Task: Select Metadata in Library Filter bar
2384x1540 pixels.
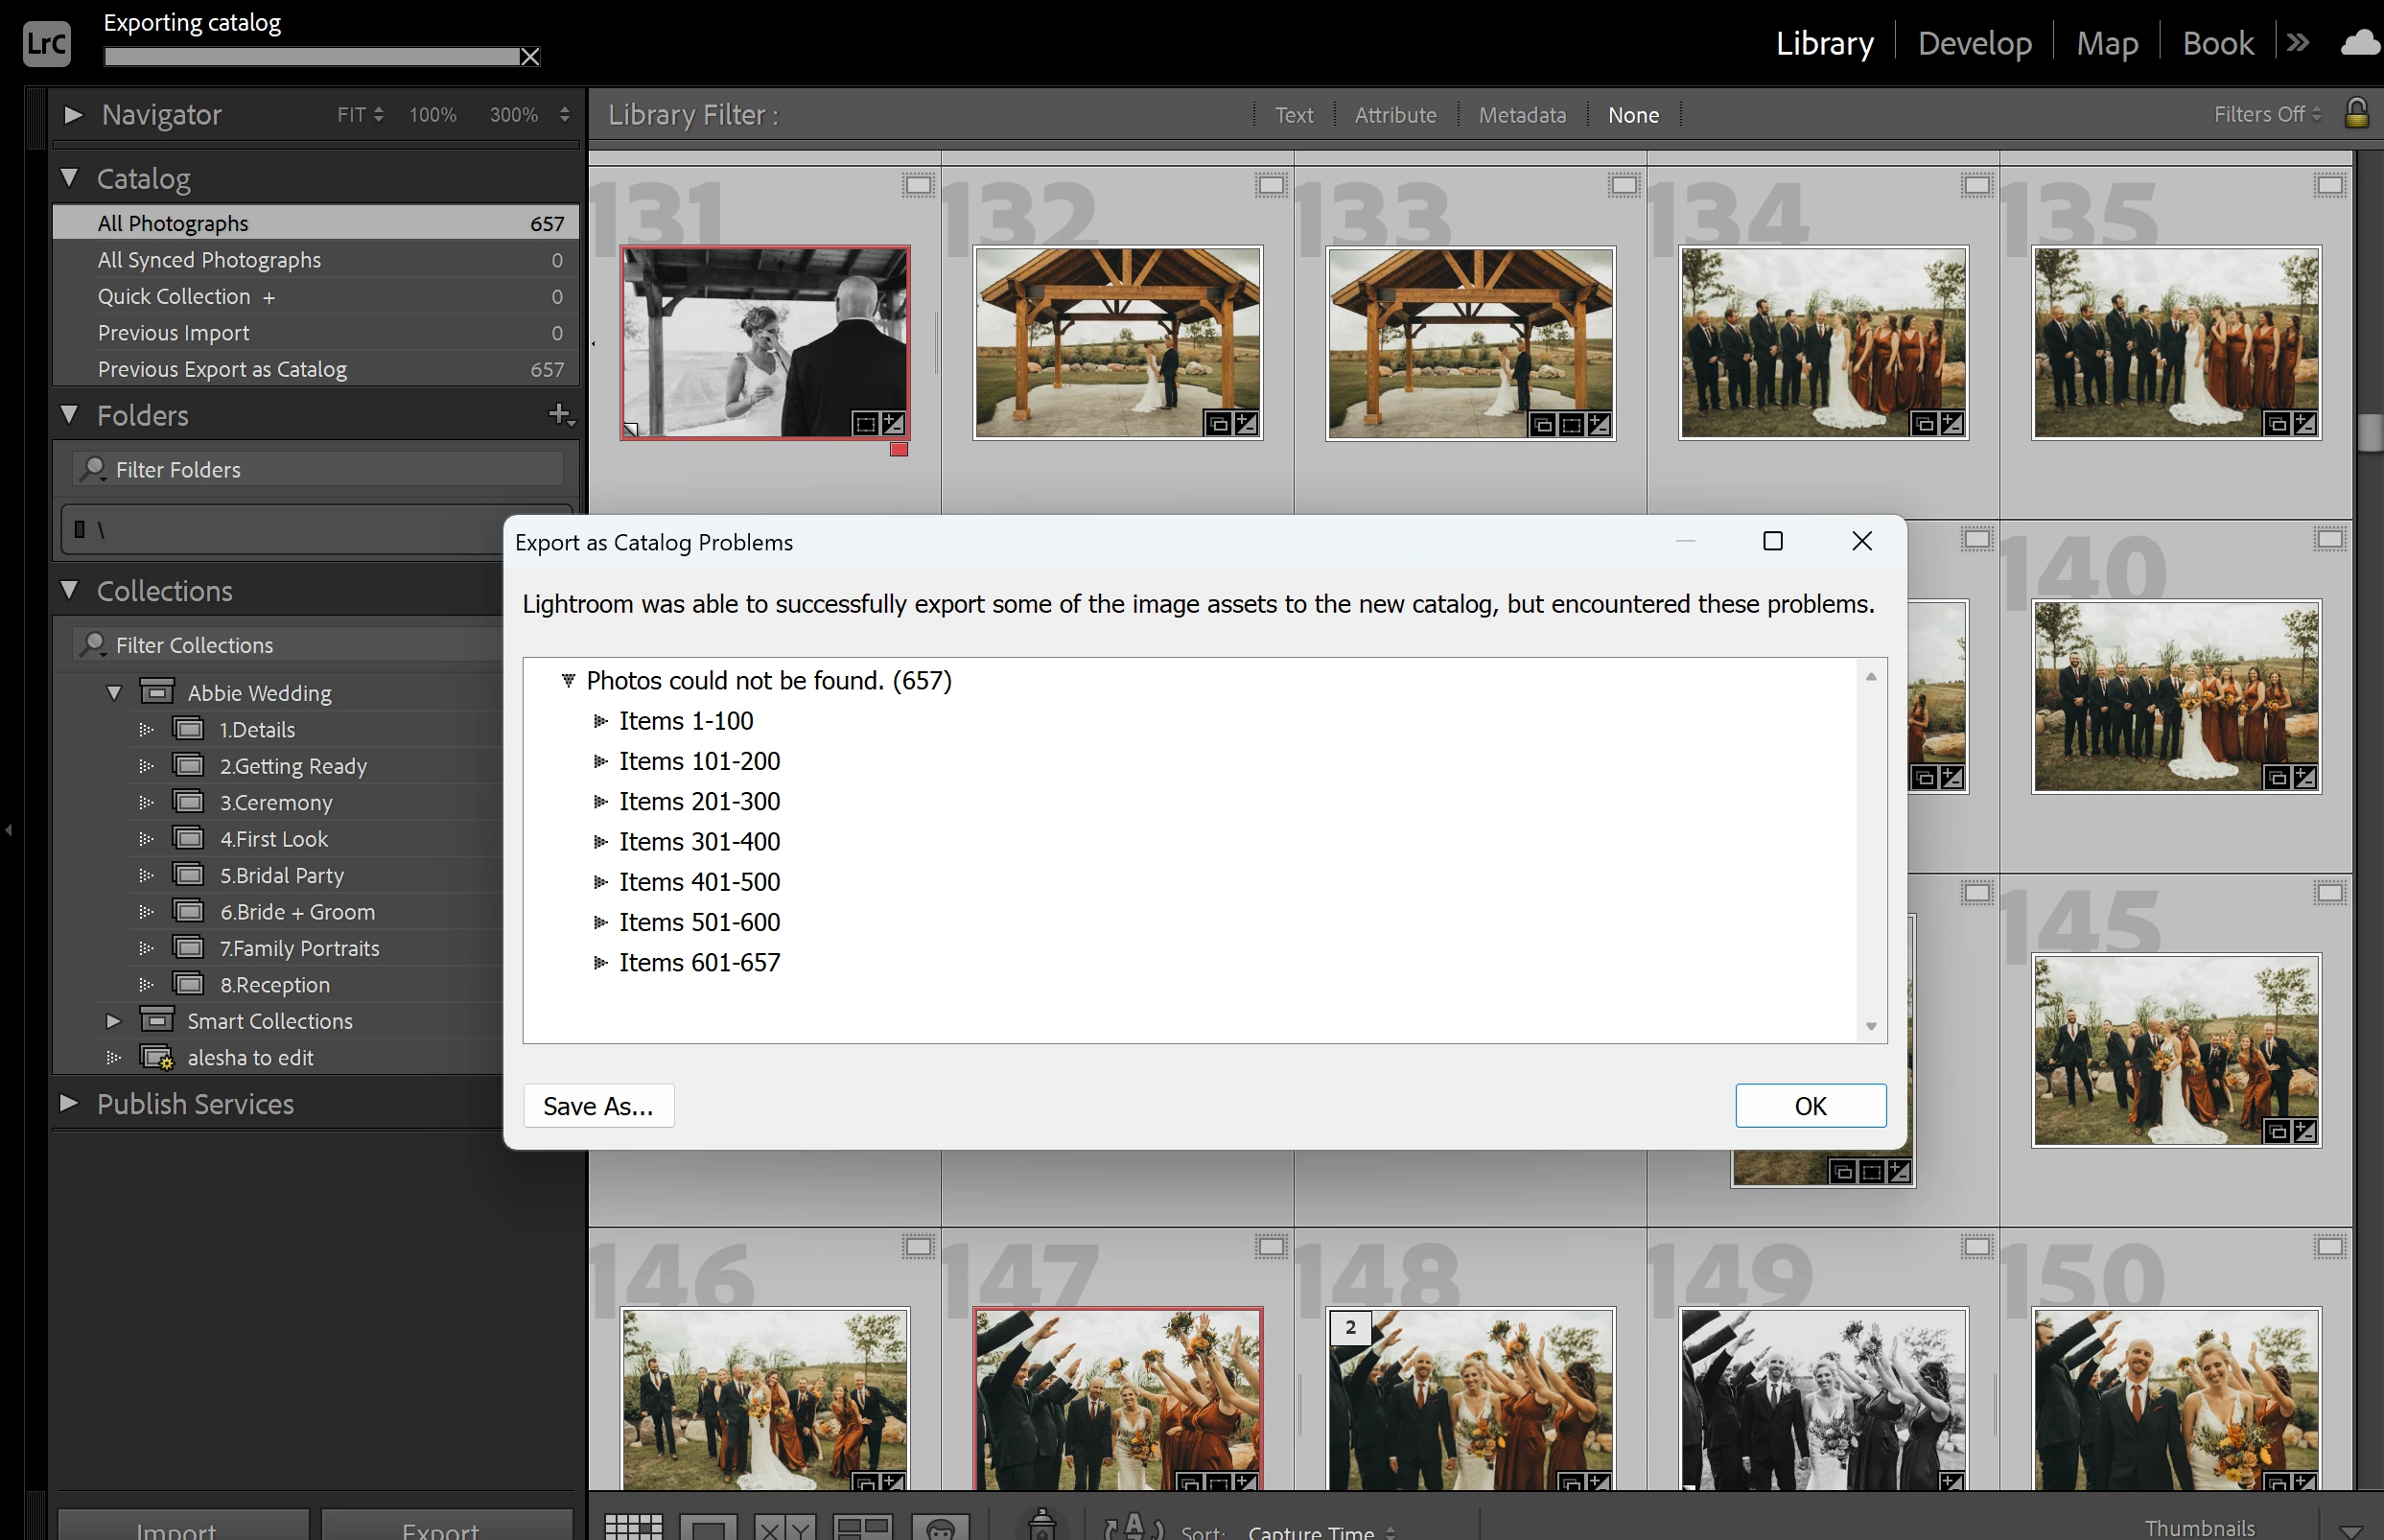Action: (1521, 115)
